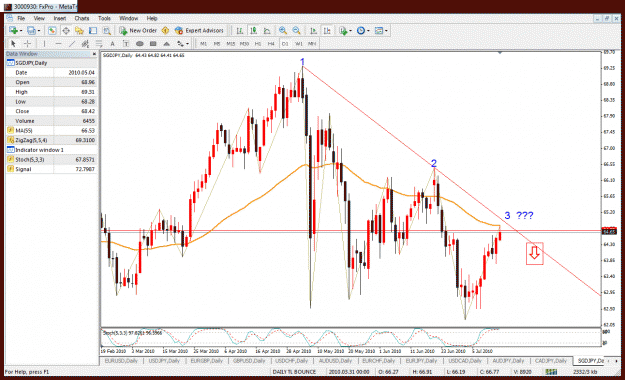This screenshot has height=380, width=625.
Task: Open the Help menu
Action: click(x=152, y=18)
